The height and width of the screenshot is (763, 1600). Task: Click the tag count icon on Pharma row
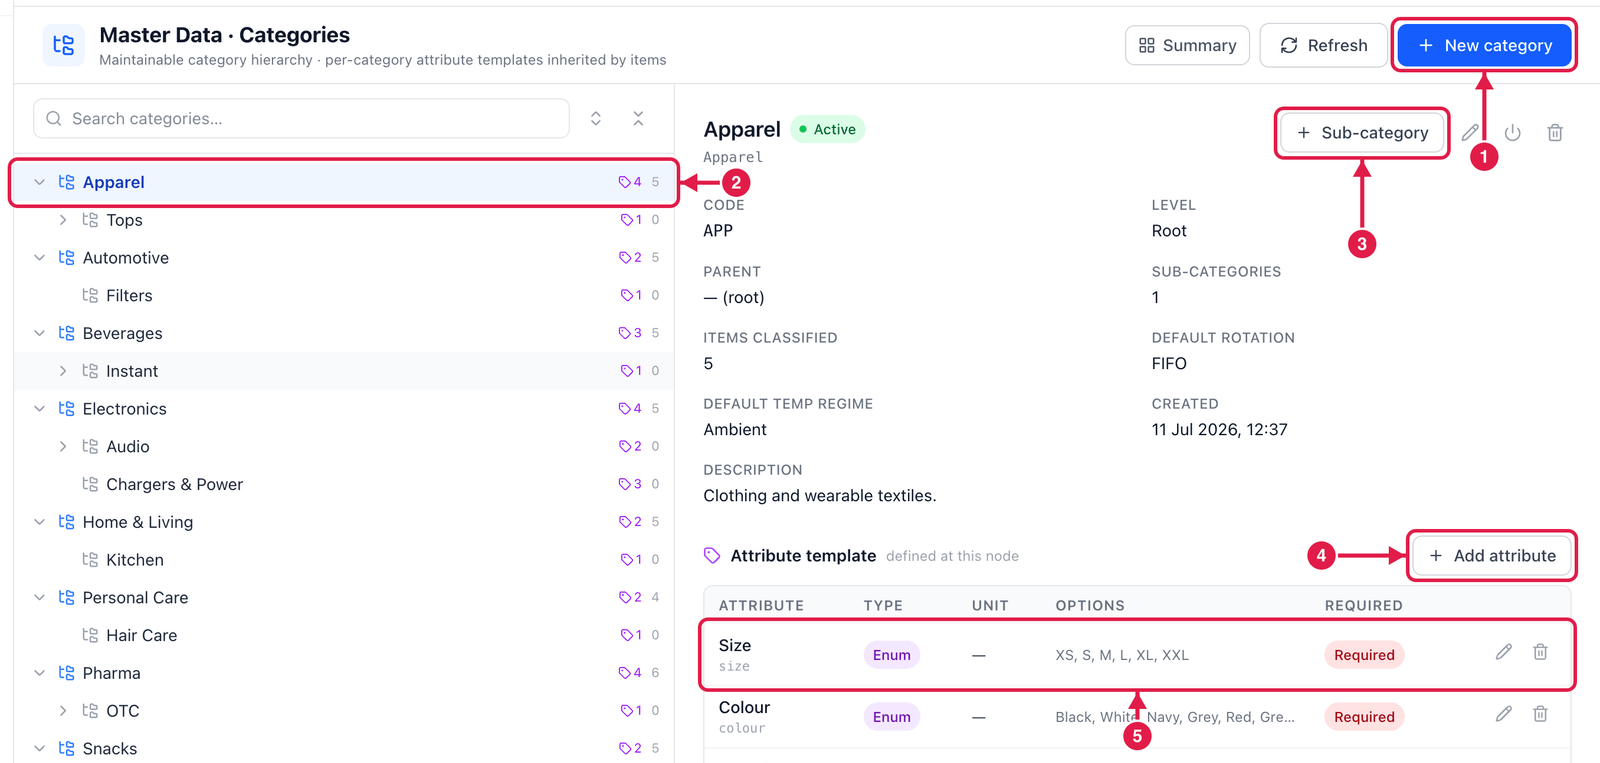(625, 673)
